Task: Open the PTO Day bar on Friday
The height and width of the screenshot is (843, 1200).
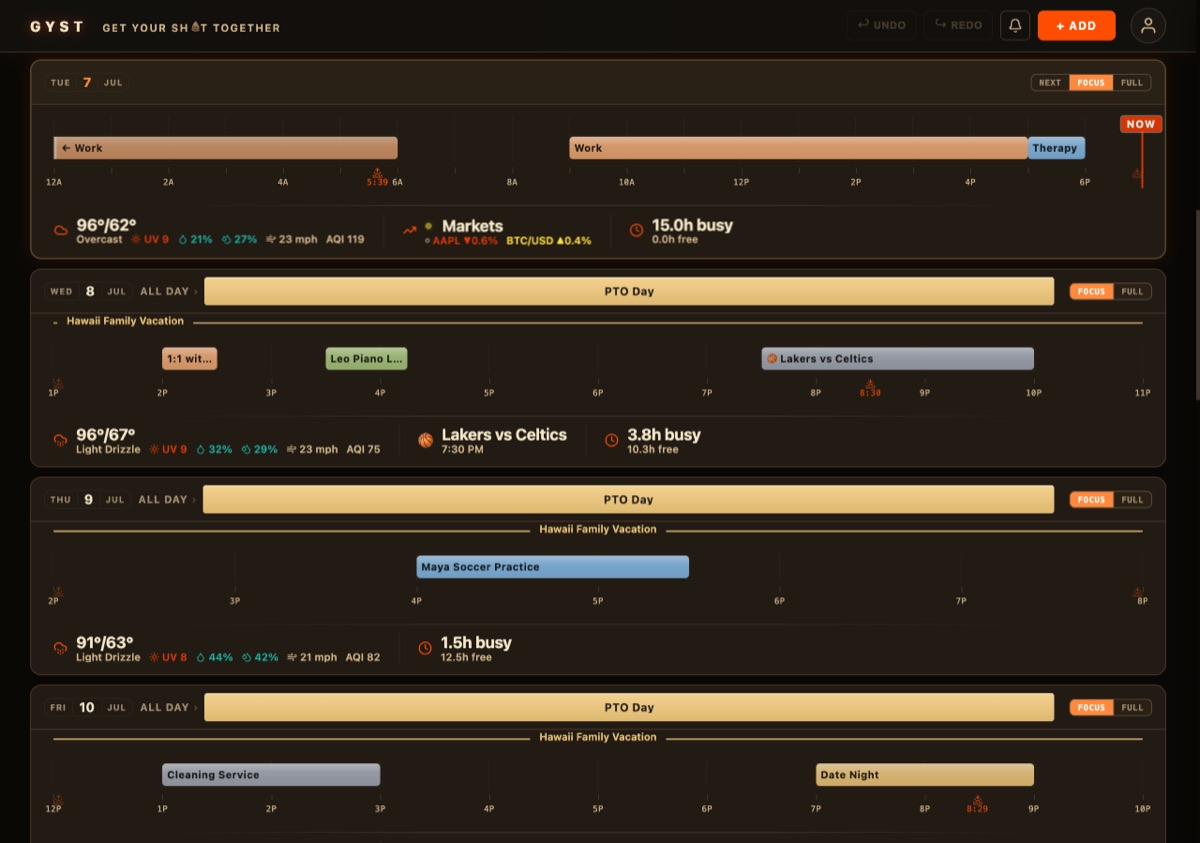Action: coord(629,707)
